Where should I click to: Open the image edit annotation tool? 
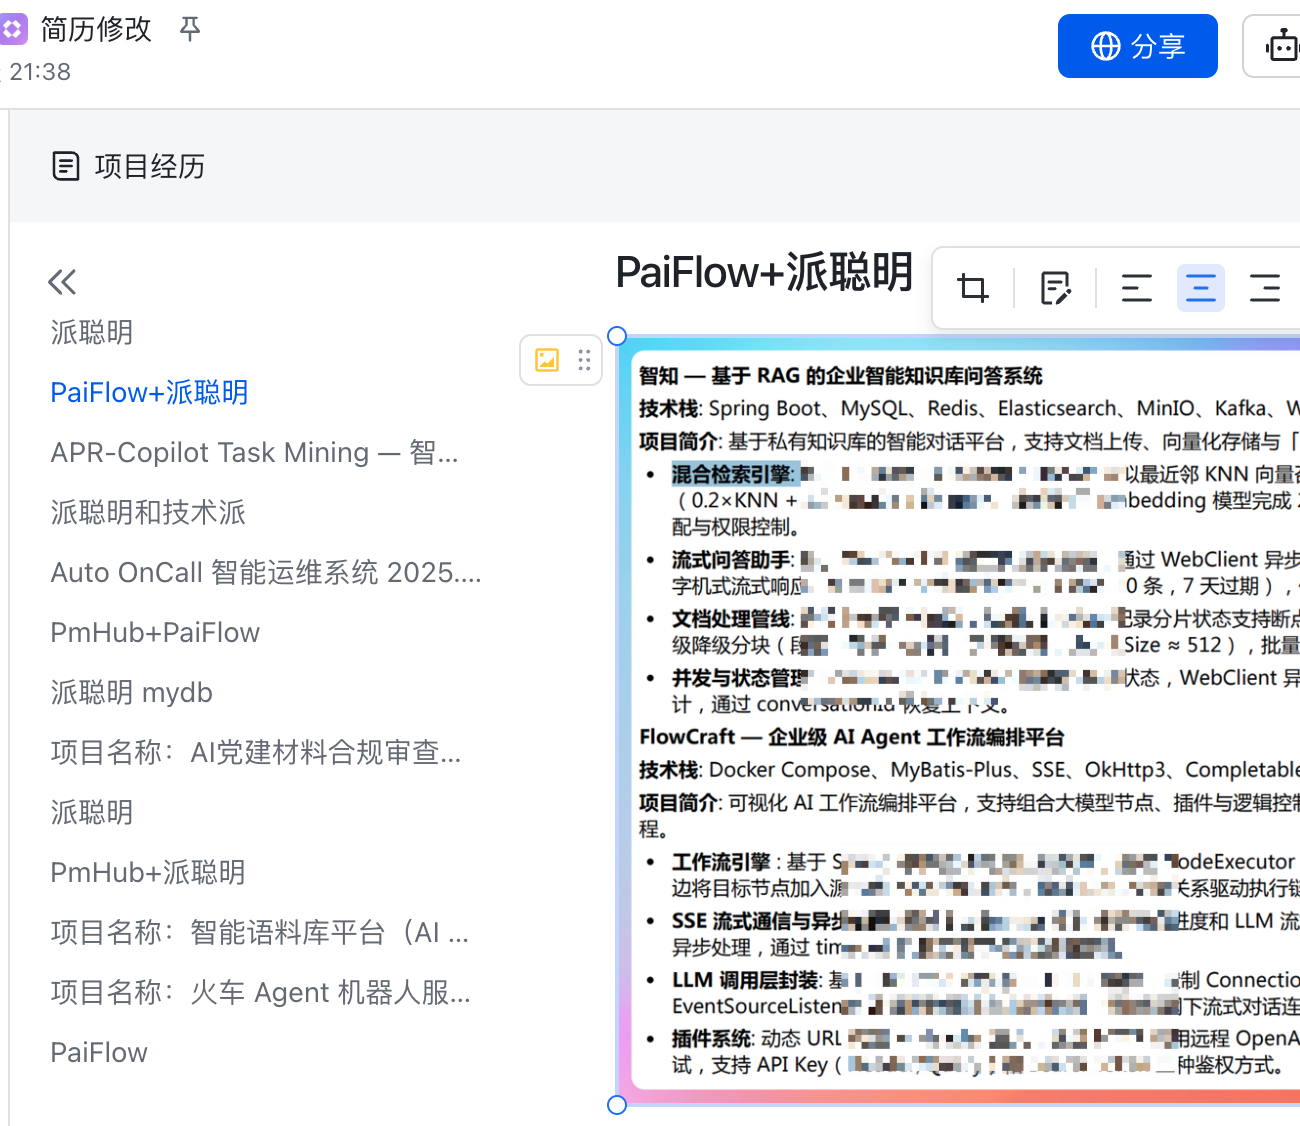tap(1055, 289)
